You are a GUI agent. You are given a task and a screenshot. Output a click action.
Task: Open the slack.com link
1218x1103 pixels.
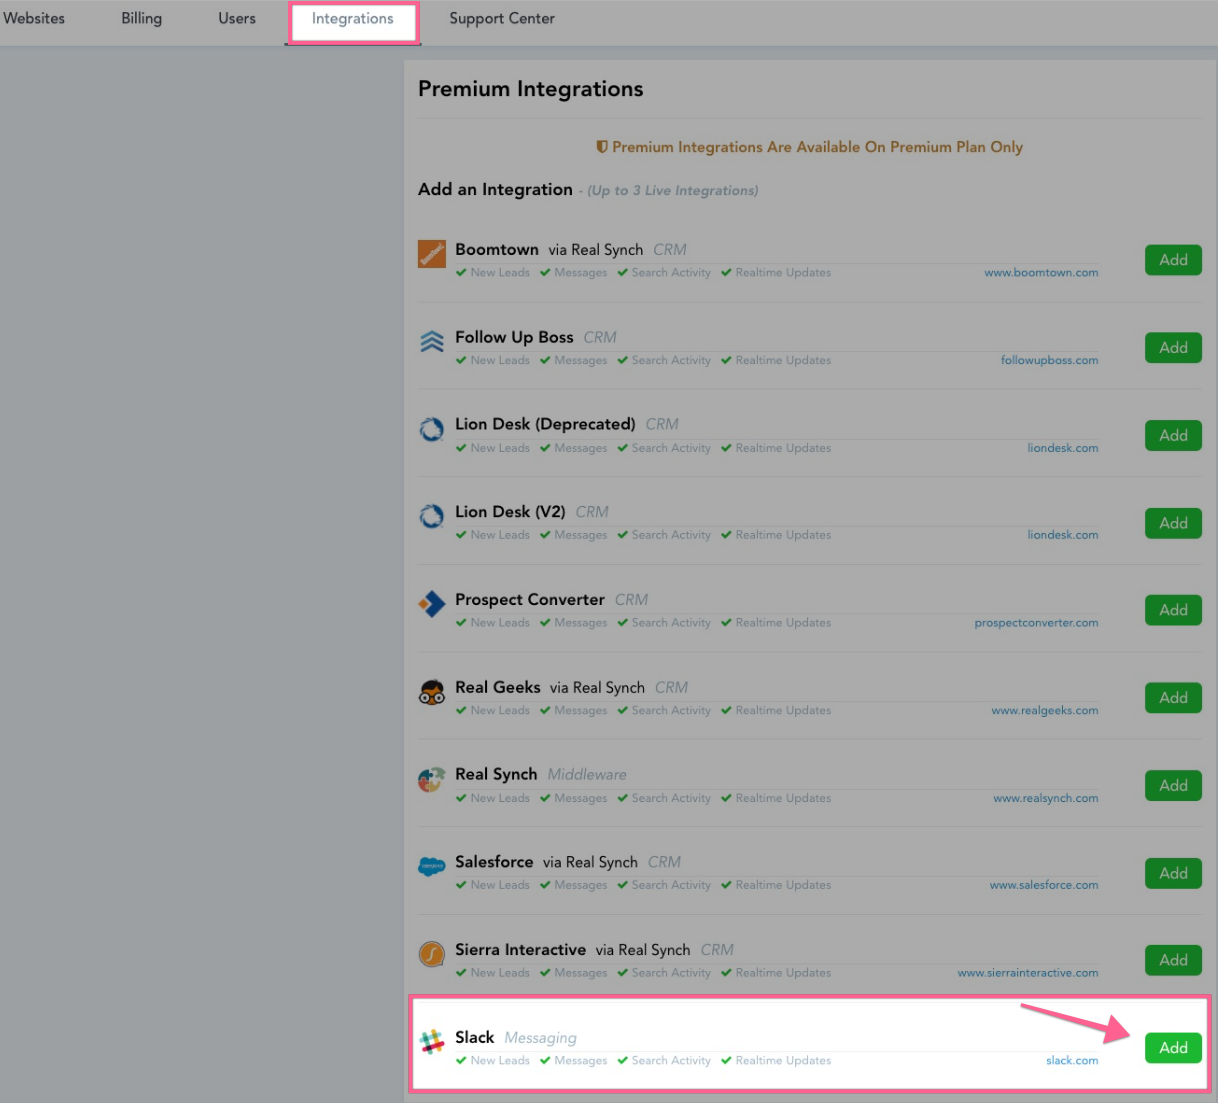click(1072, 1061)
